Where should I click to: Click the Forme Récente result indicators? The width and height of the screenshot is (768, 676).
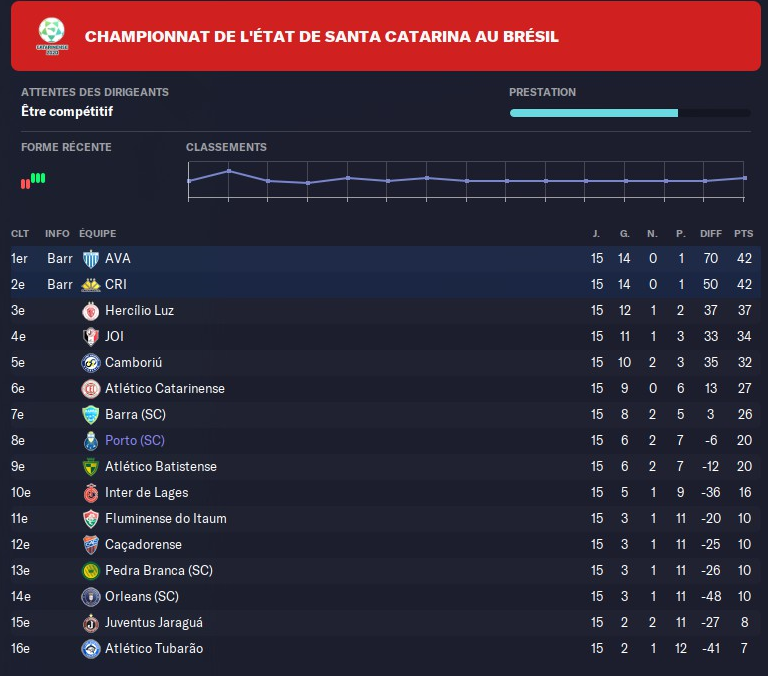coord(33,180)
